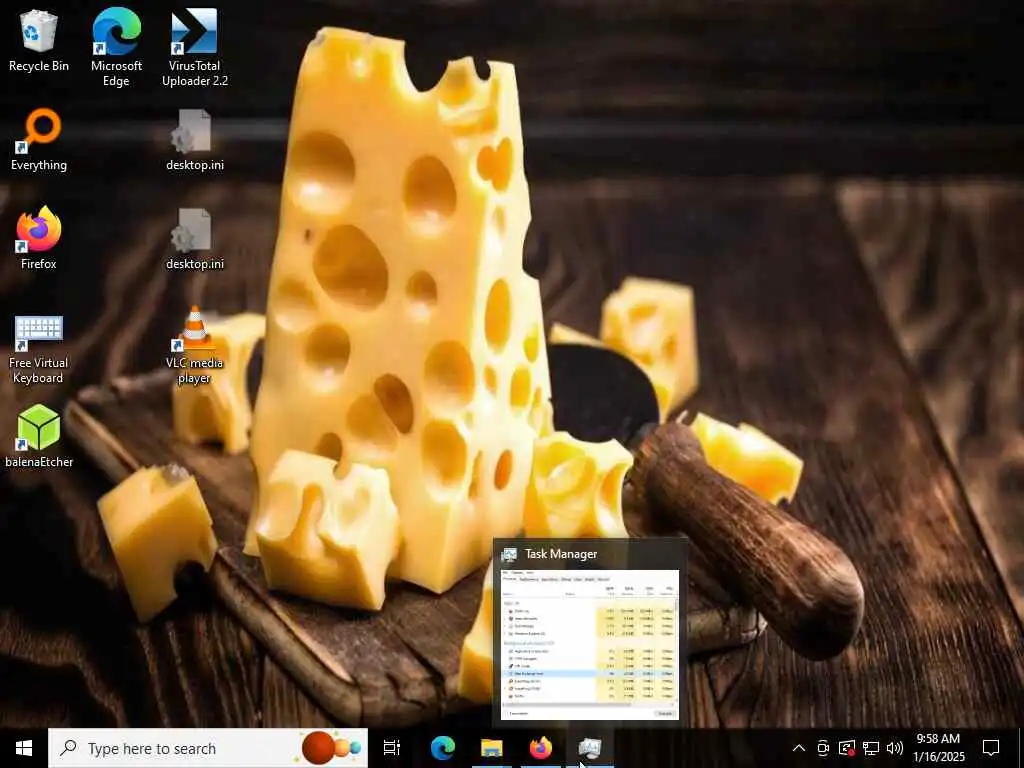This screenshot has height=768, width=1024.
Task: Select the Firefox desktop shortcut
Action: 39,238
